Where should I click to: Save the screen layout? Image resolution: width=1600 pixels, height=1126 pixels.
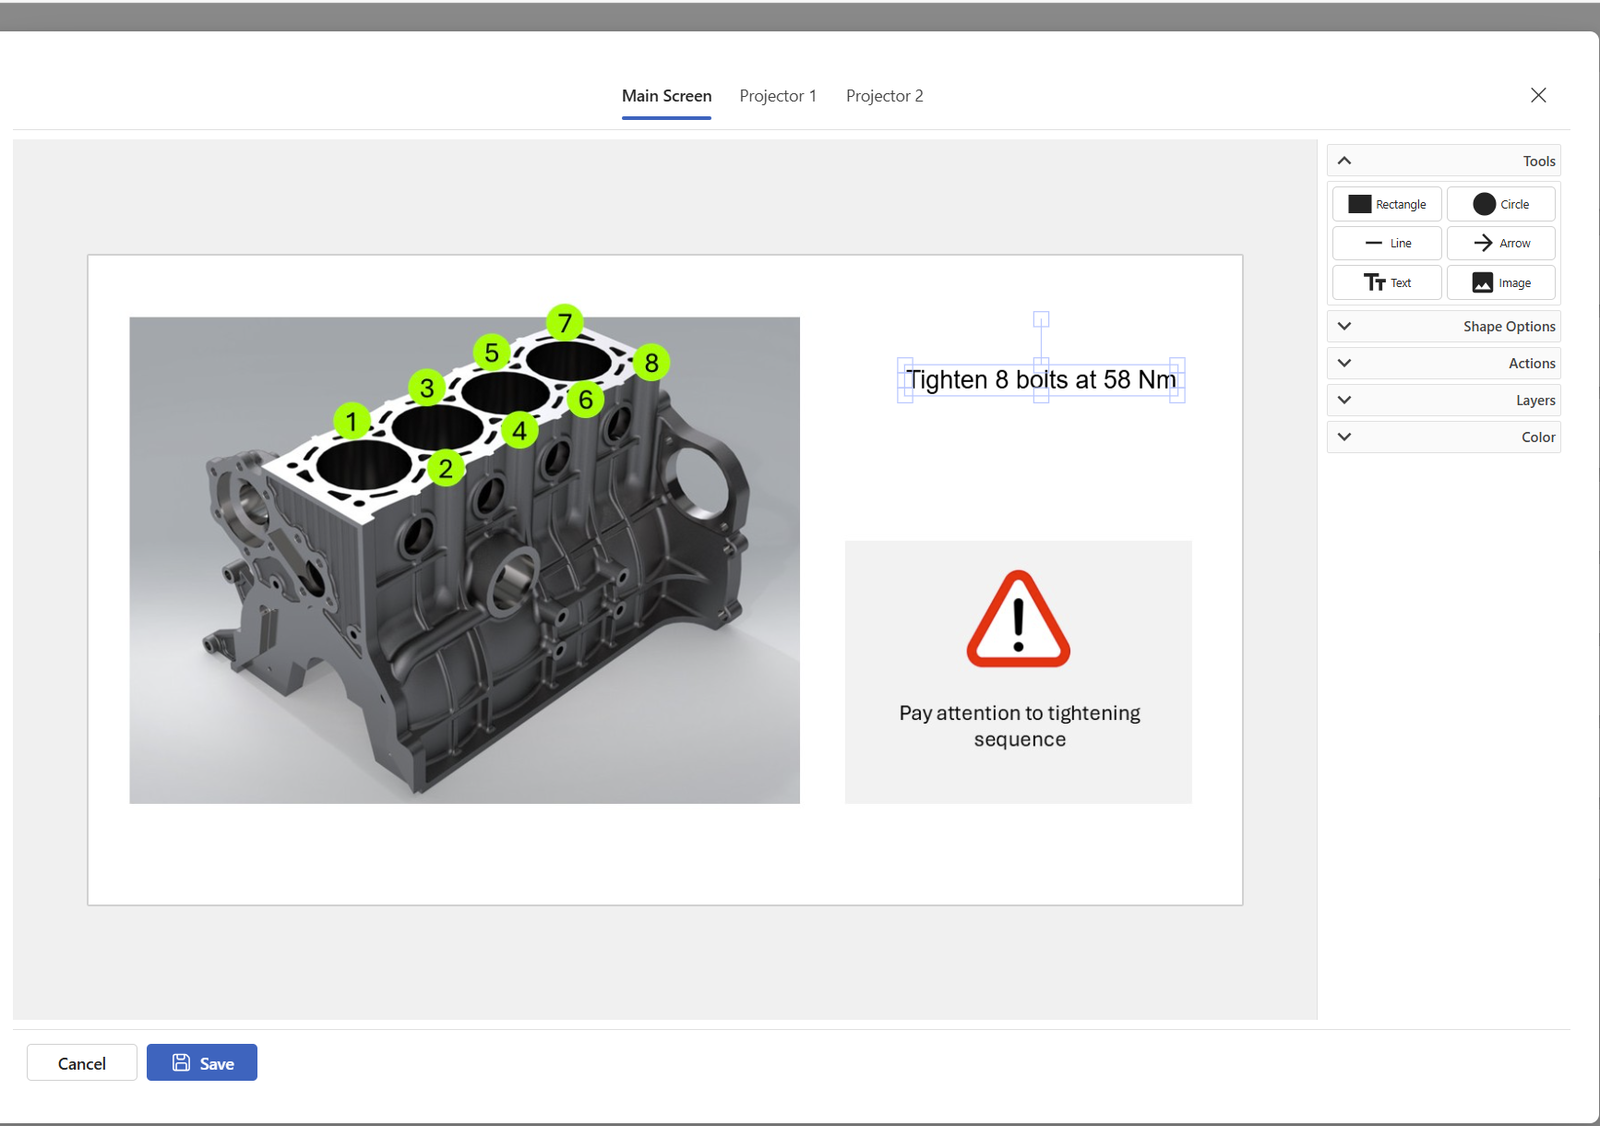point(202,1063)
